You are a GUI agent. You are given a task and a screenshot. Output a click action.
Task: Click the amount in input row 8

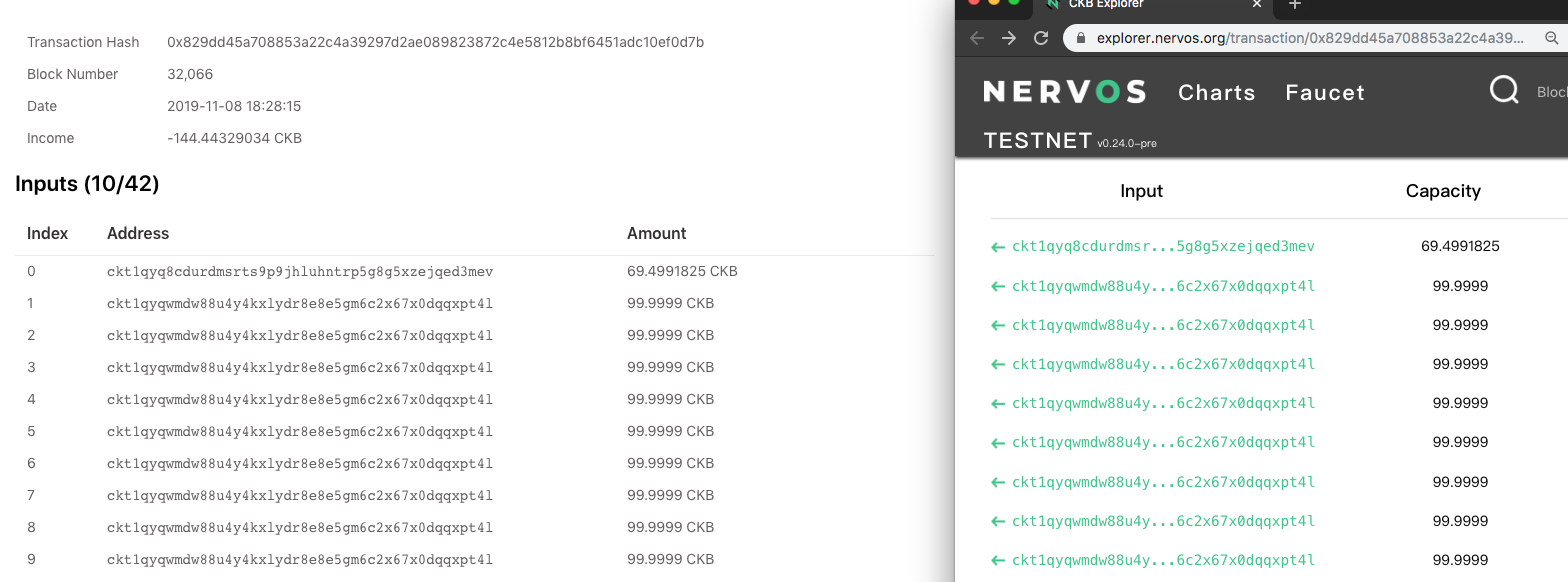tap(671, 527)
